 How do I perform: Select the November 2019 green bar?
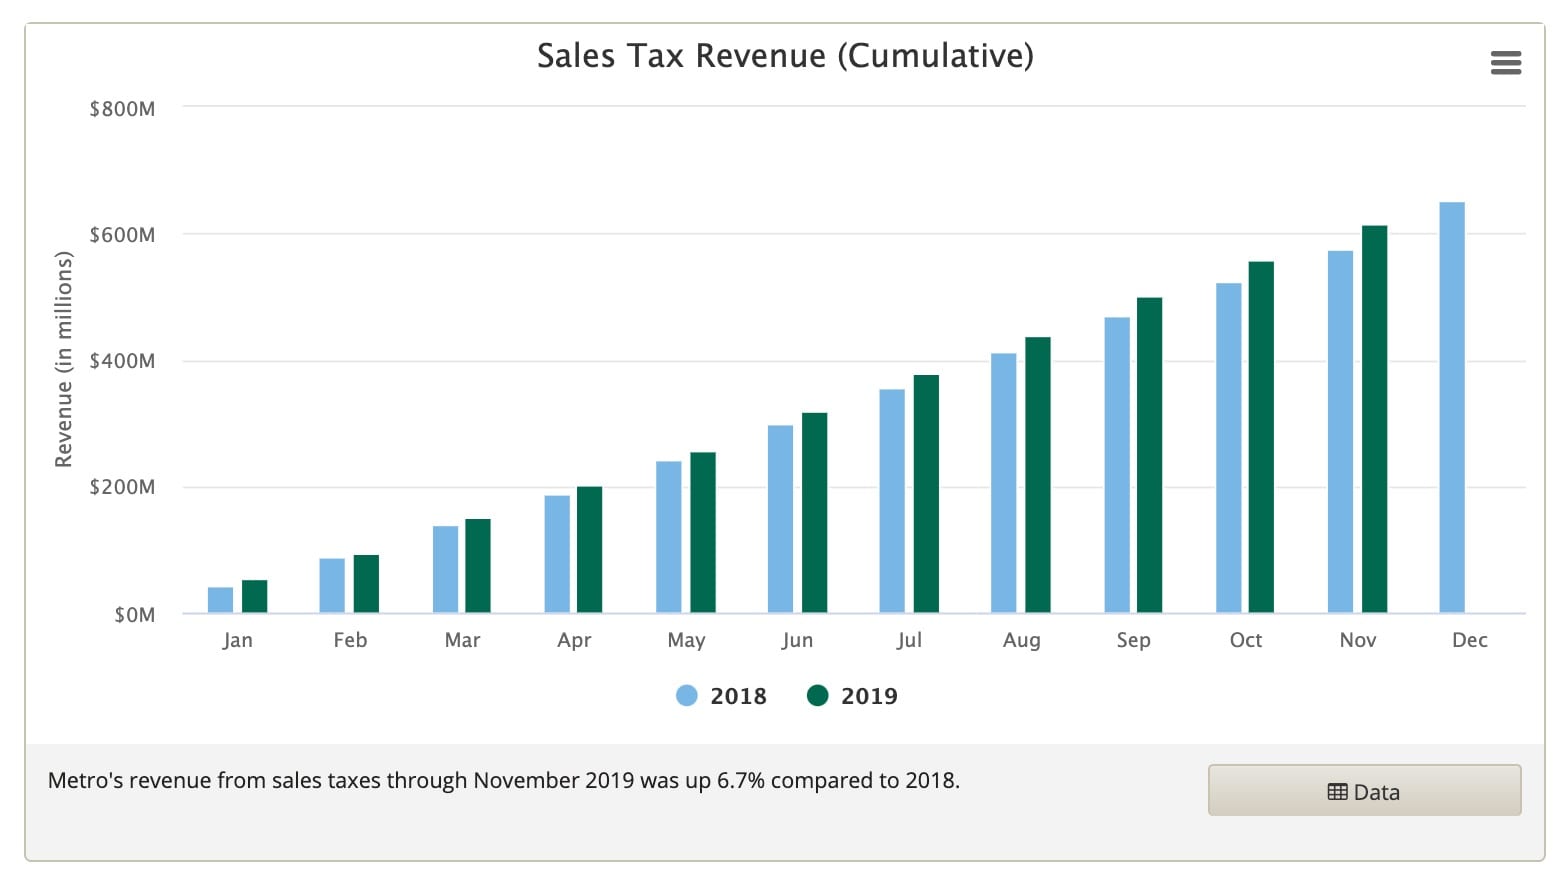coord(1374,420)
